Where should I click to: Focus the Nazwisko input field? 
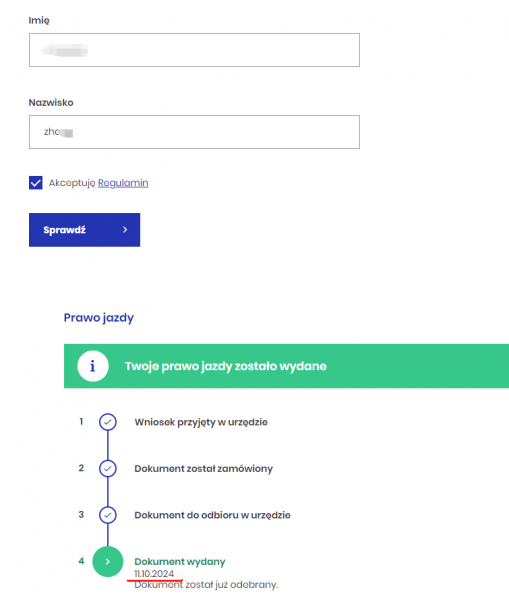click(x=194, y=132)
